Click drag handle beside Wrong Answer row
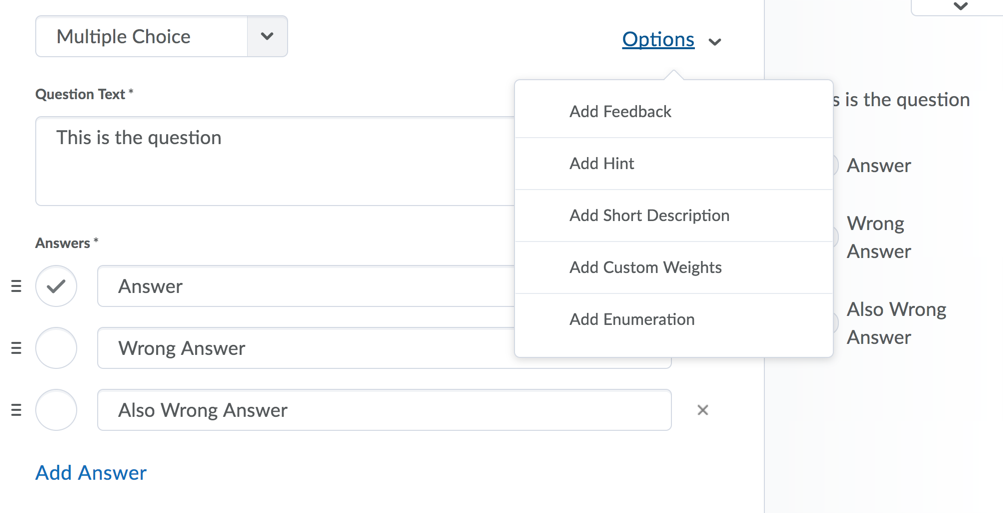 (16, 348)
